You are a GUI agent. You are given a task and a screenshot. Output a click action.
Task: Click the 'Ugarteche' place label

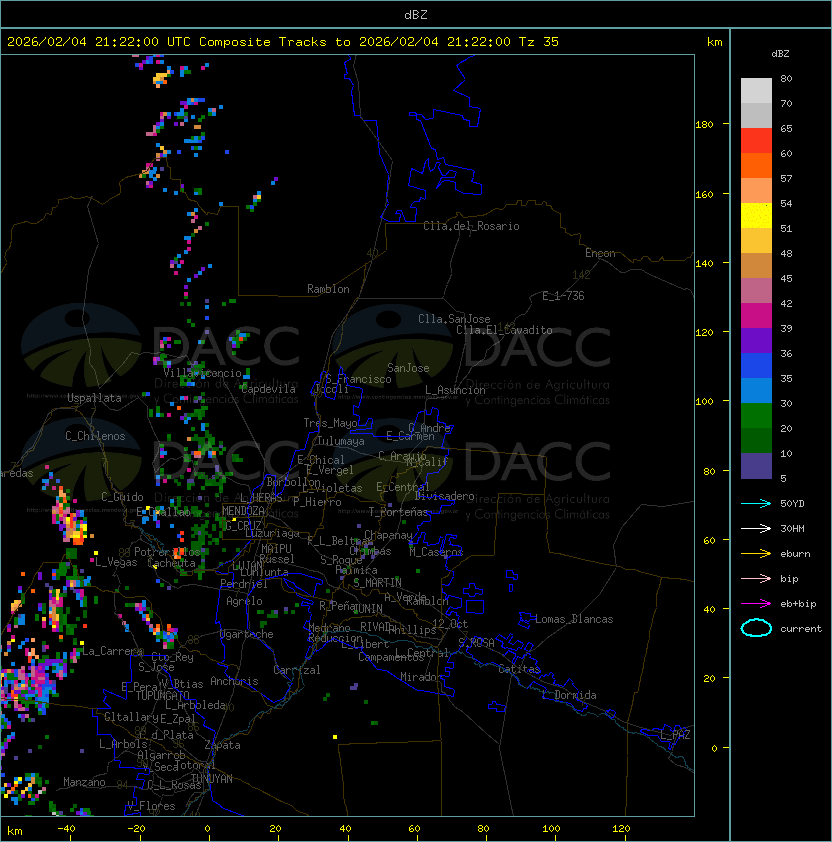[x=247, y=634]
